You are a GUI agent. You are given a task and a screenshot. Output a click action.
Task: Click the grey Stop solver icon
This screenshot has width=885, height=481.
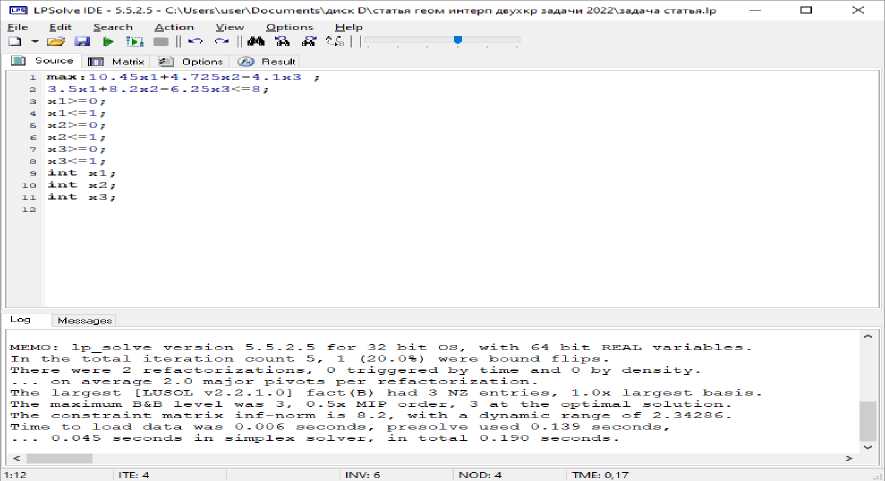coord(161,41)
